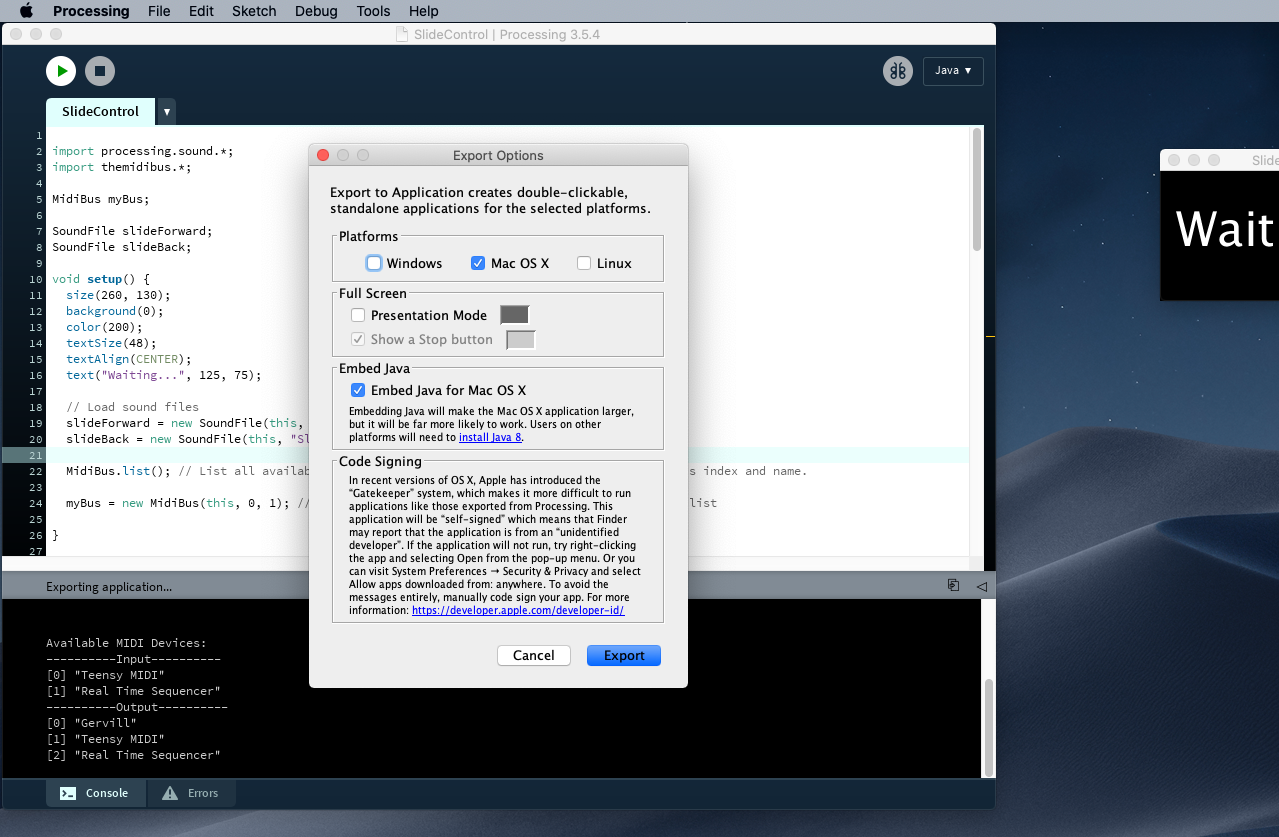The image size is (1279, 837).
Task: Click line number 21 in the gutter
Action: coord(37,455)
